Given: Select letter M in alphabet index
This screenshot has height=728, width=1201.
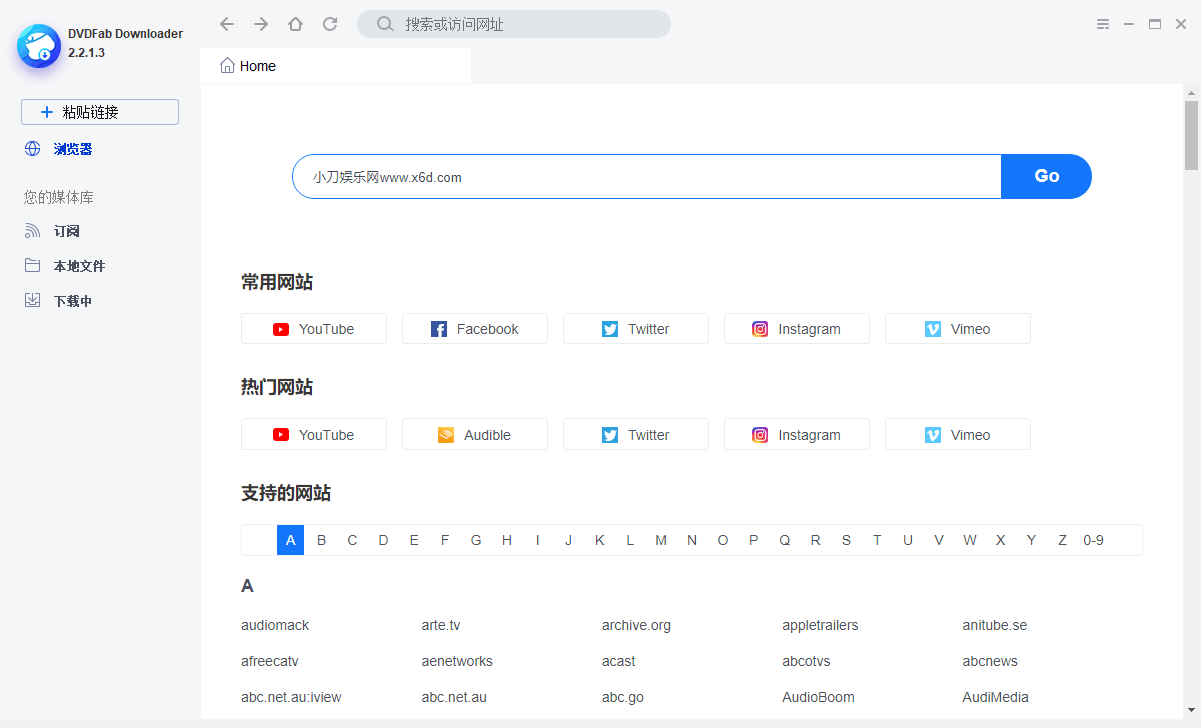Looking at the screenshot, I should pos(661,540).
